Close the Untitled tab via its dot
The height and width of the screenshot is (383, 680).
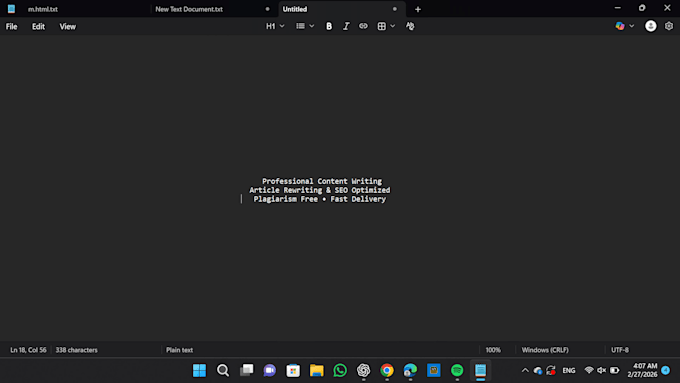coord(395,9)
